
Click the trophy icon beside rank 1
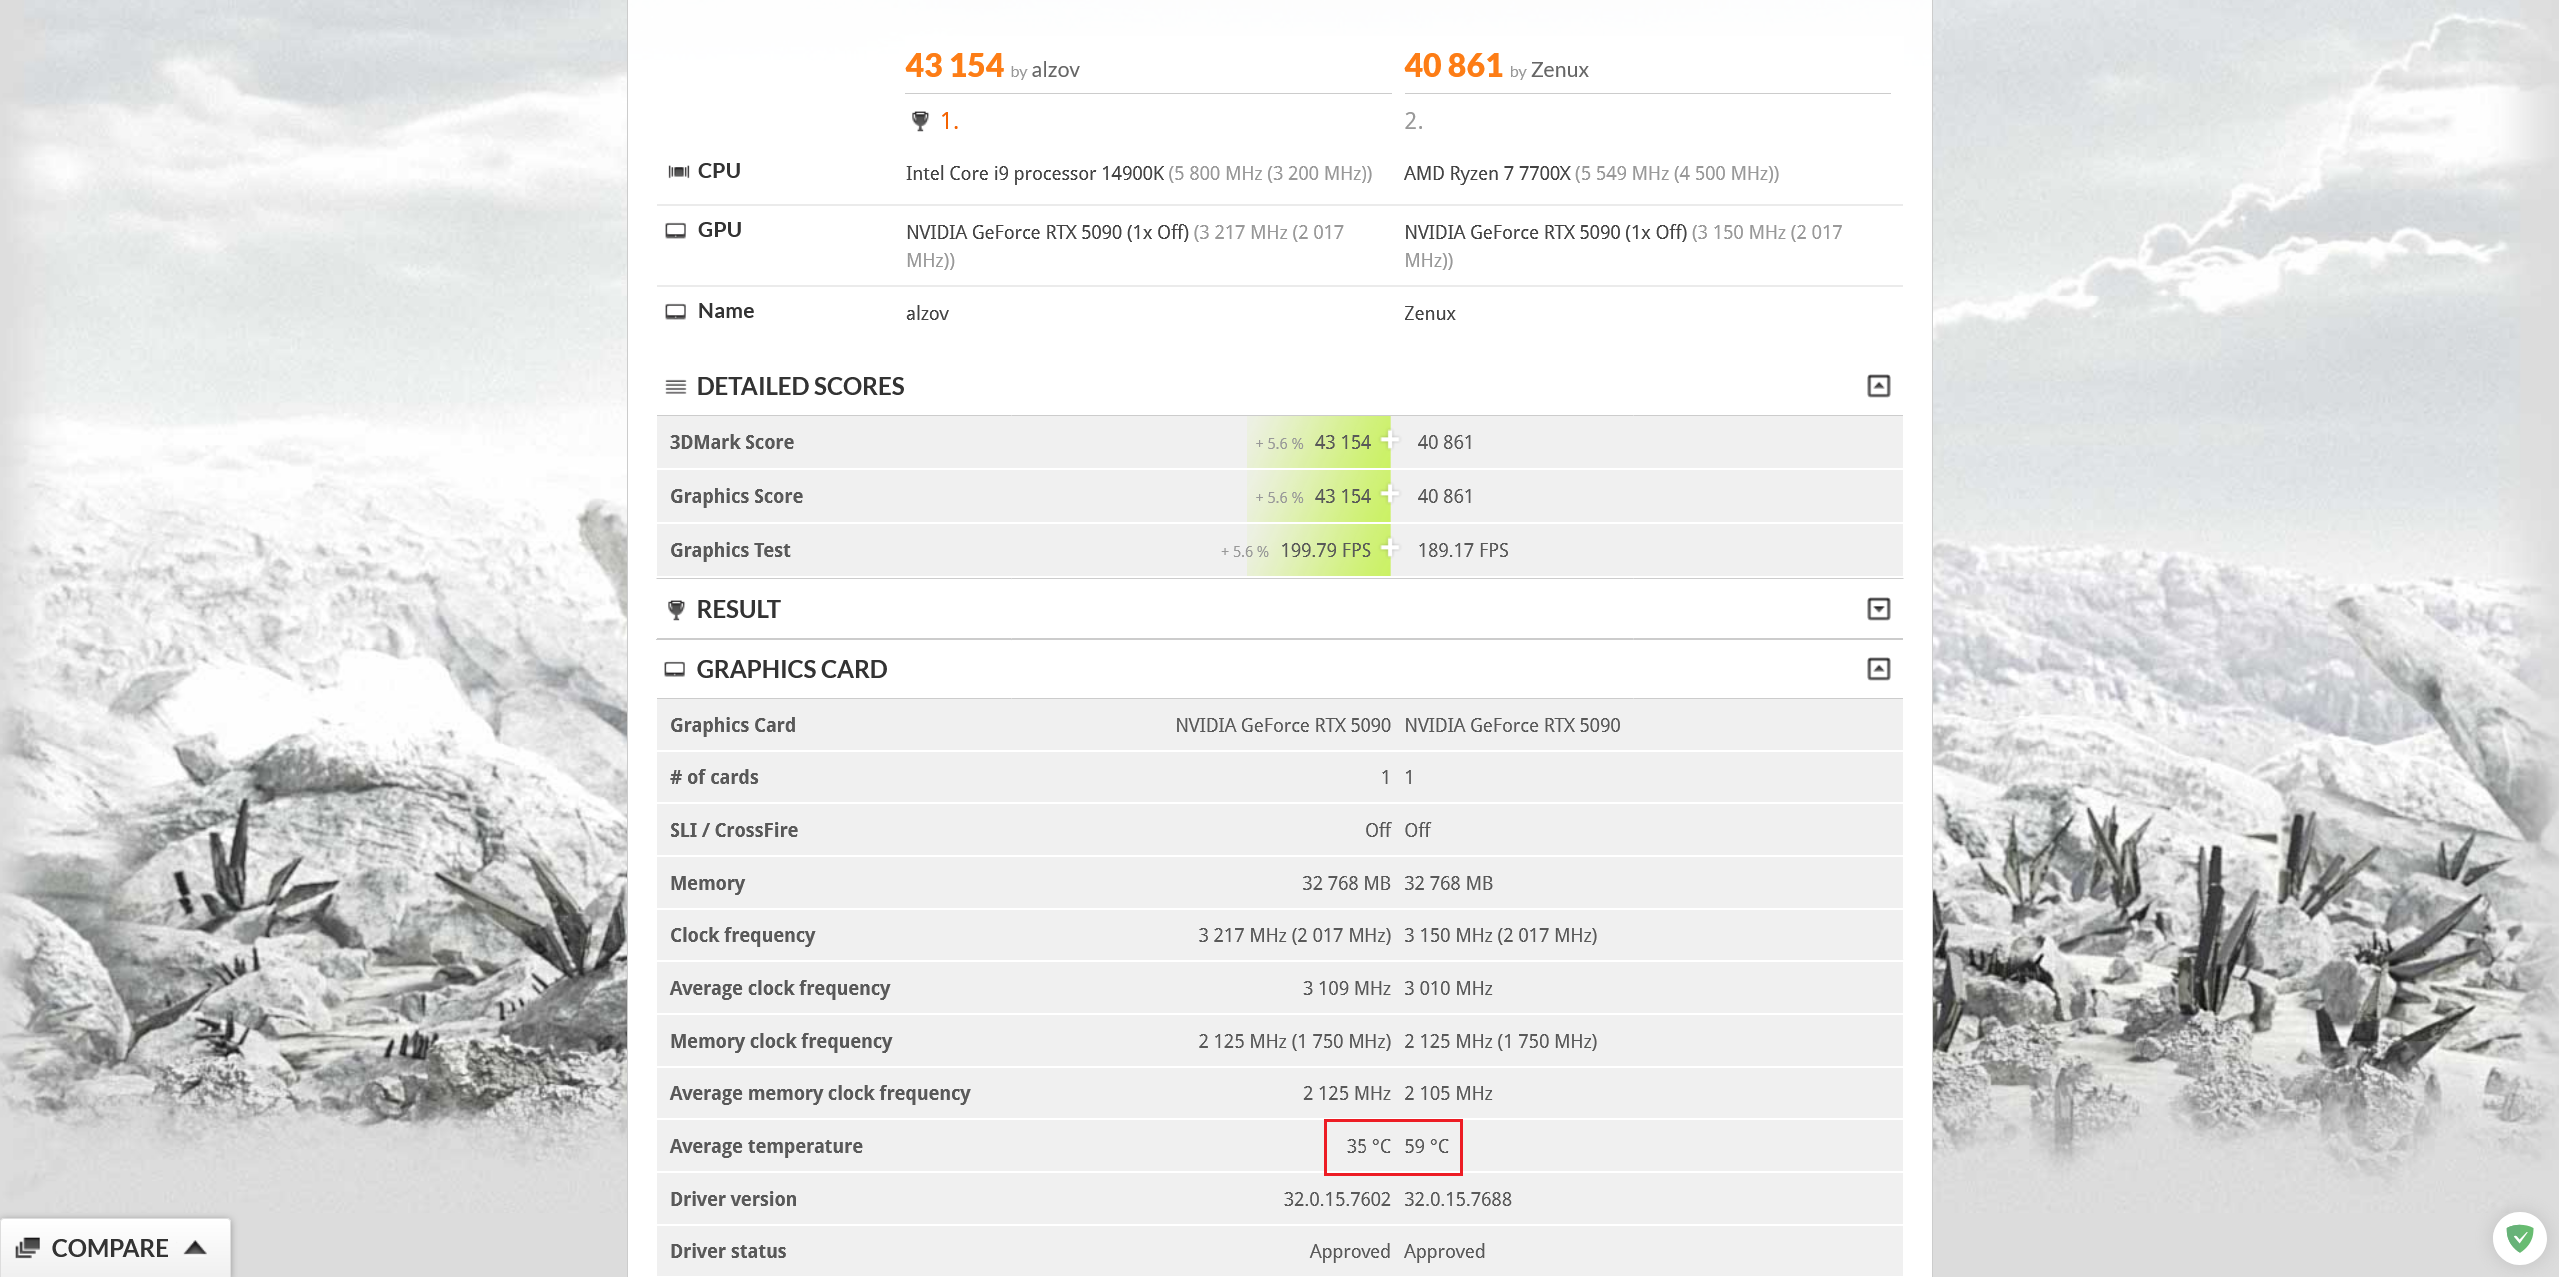(920, 121)
